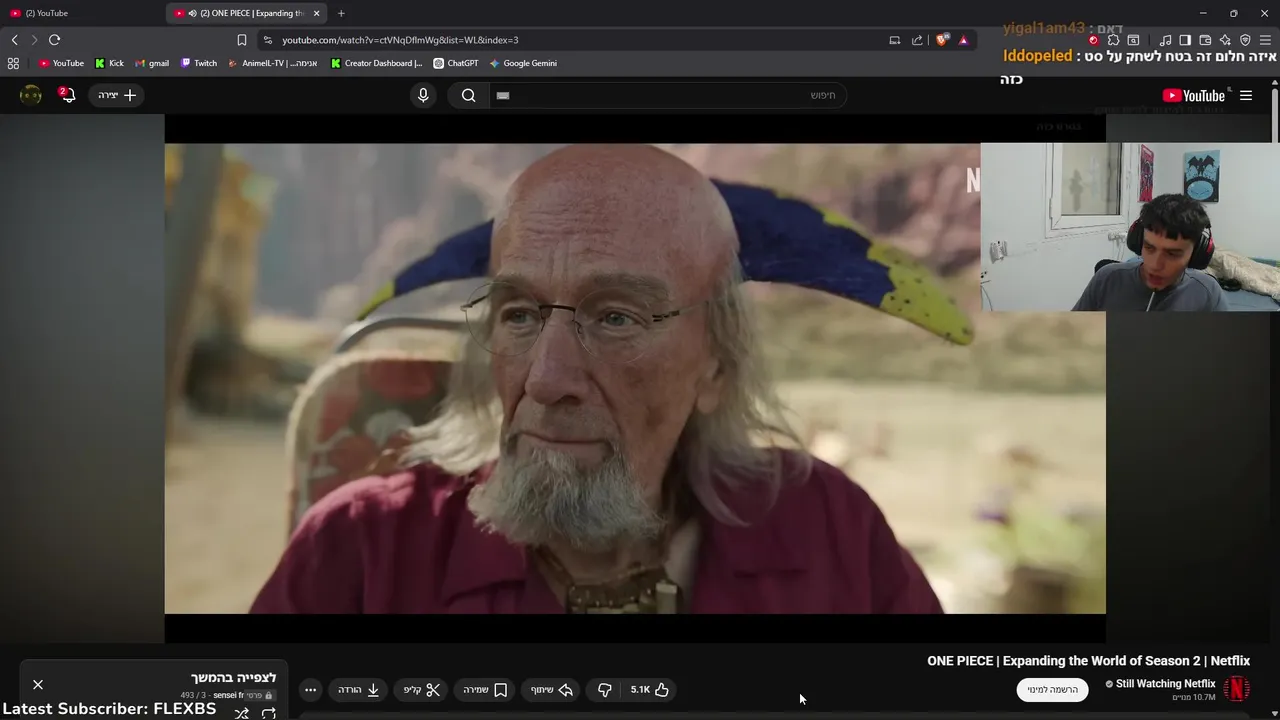This screenshot has width=1280, height=720.
Task: Go to the YouTube home logo
Action: (1194, 95)
